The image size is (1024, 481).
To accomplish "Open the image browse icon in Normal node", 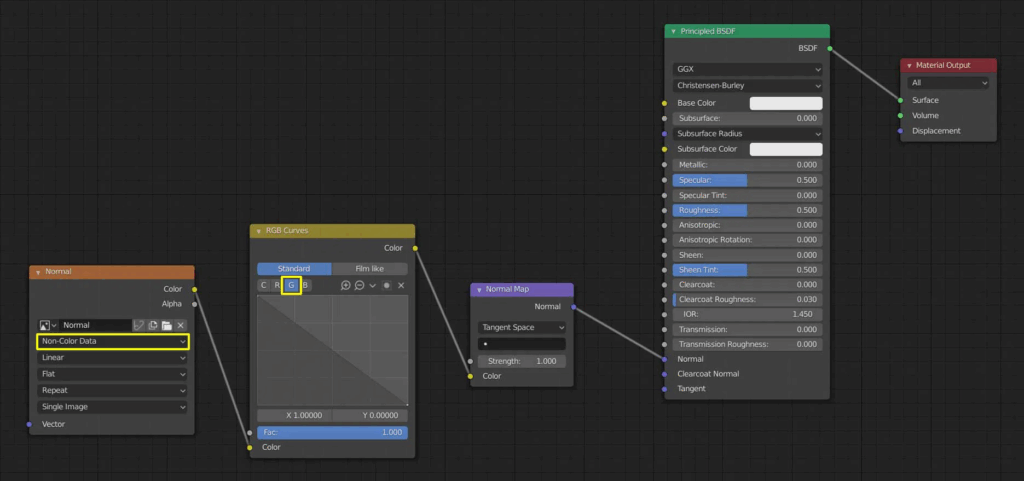I will click(48, 325).
